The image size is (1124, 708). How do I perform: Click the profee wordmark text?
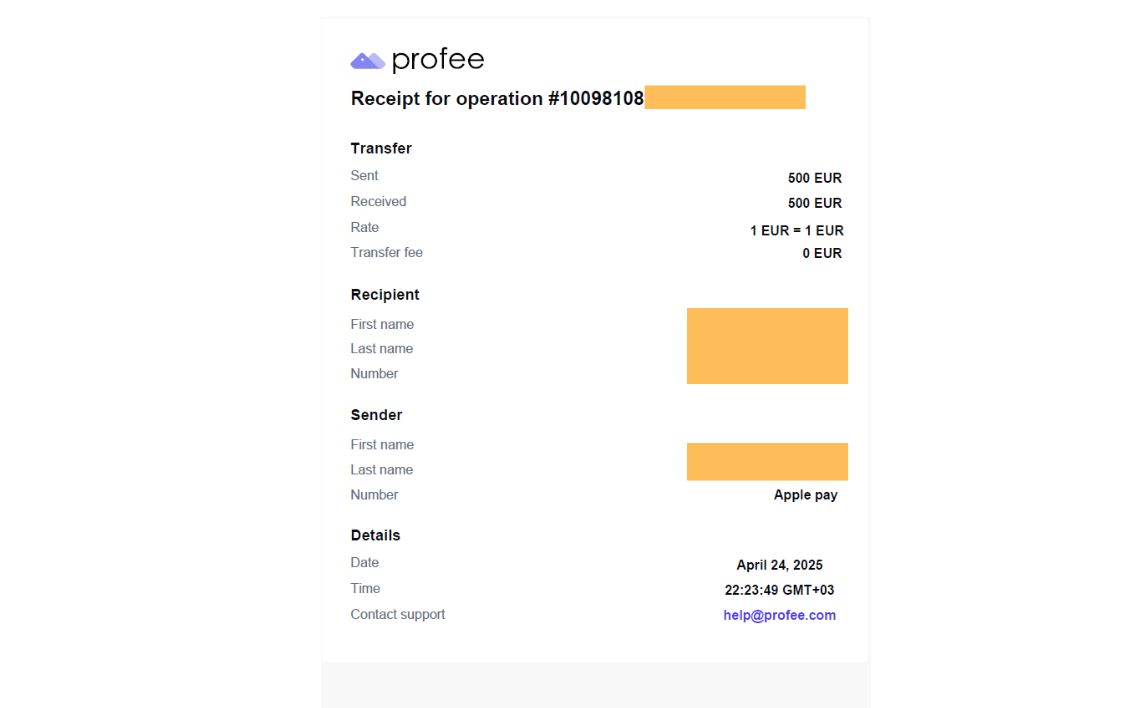(x=438, y=60)
